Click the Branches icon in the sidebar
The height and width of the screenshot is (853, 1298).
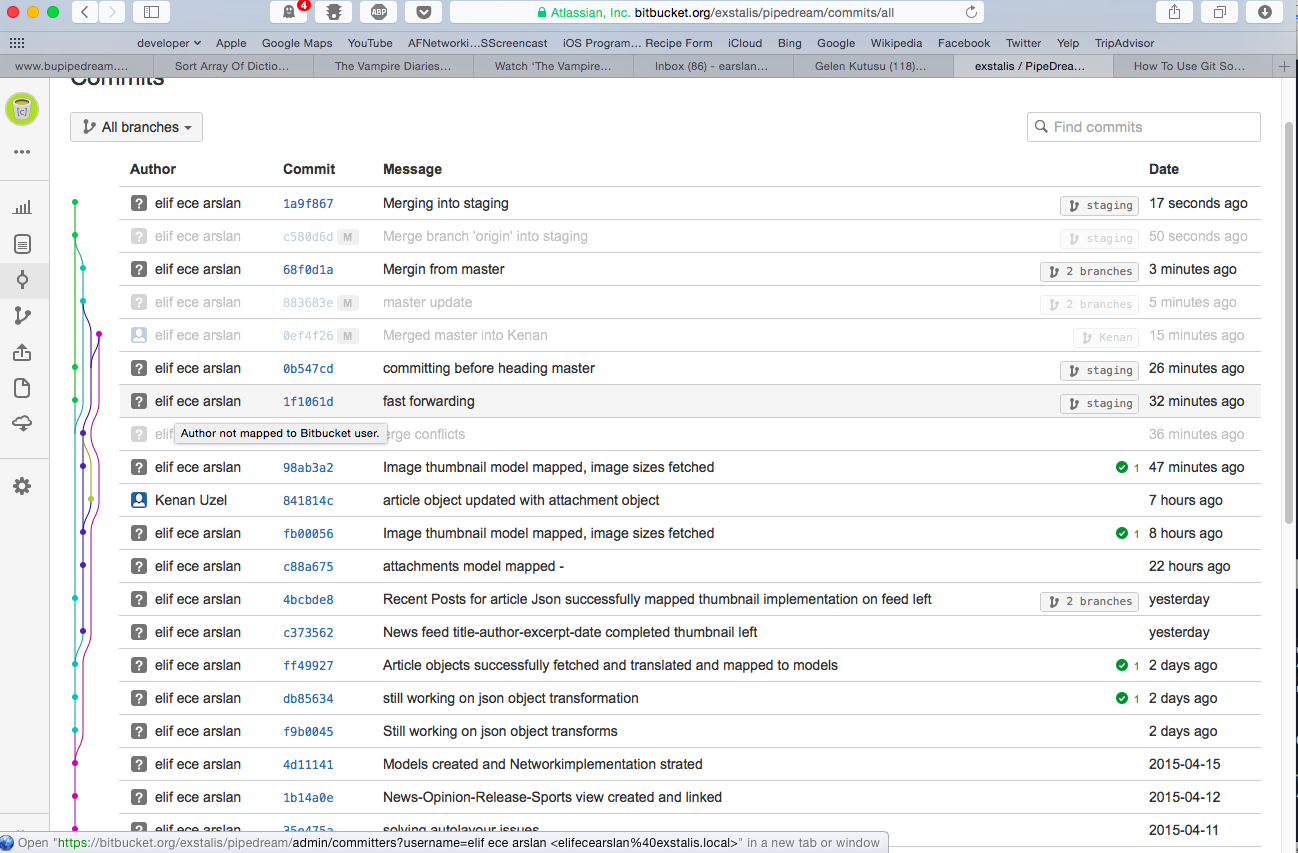22,316
